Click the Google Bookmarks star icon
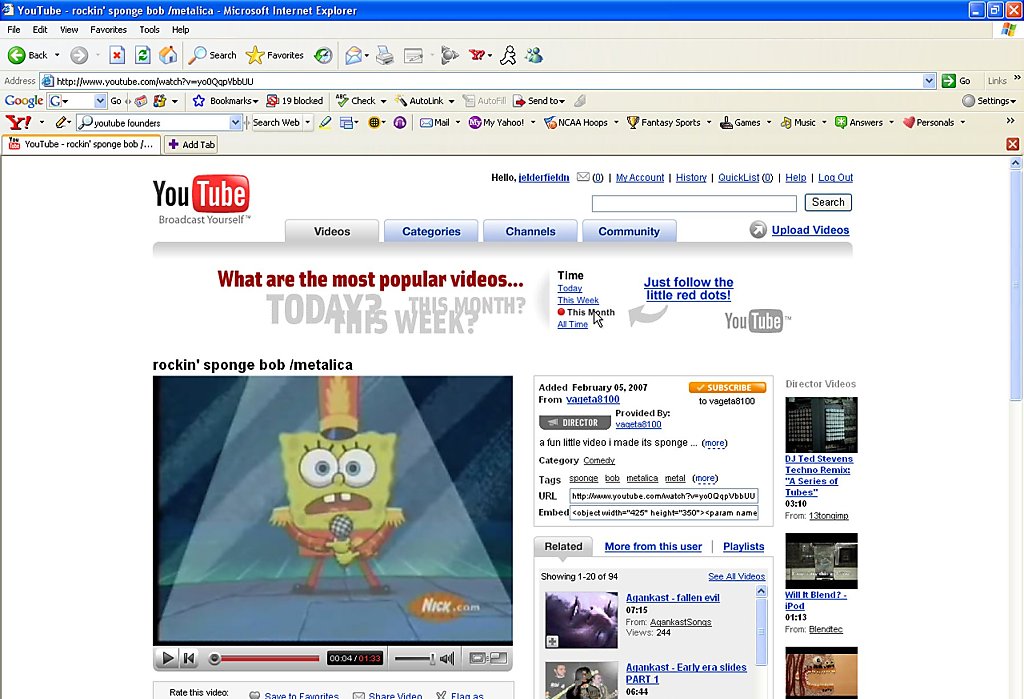The width and height of the screenshot is (1024, 699). point(200,100)
